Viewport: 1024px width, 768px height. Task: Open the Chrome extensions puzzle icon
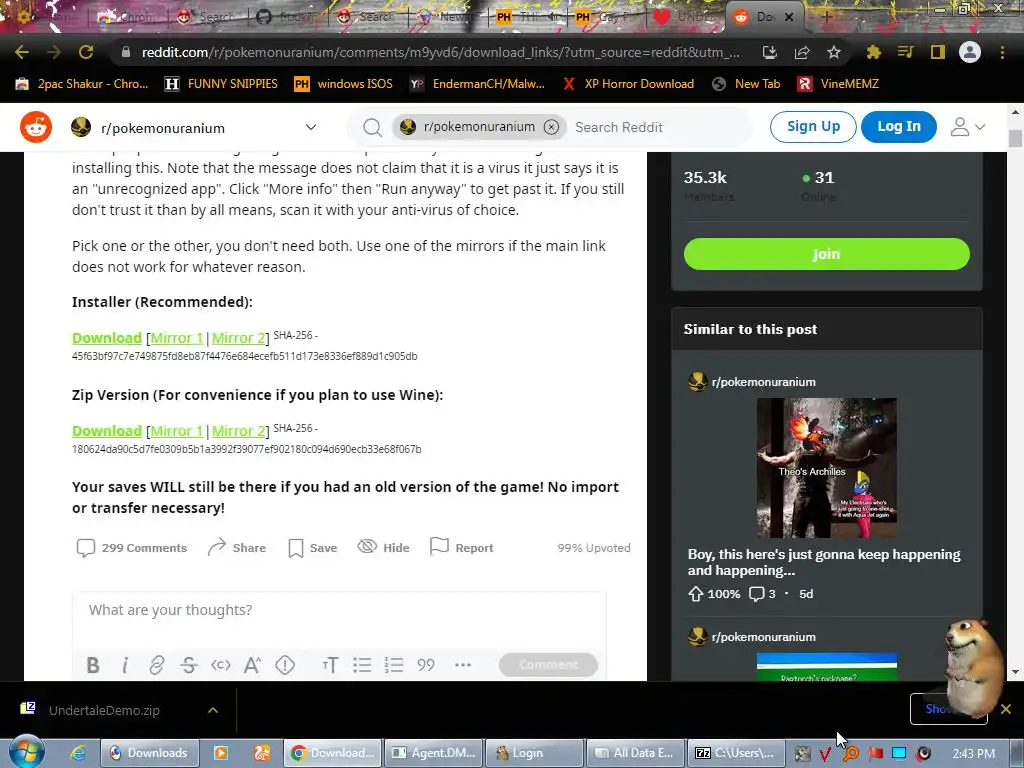pyautogui.click(x=873, y=52)
